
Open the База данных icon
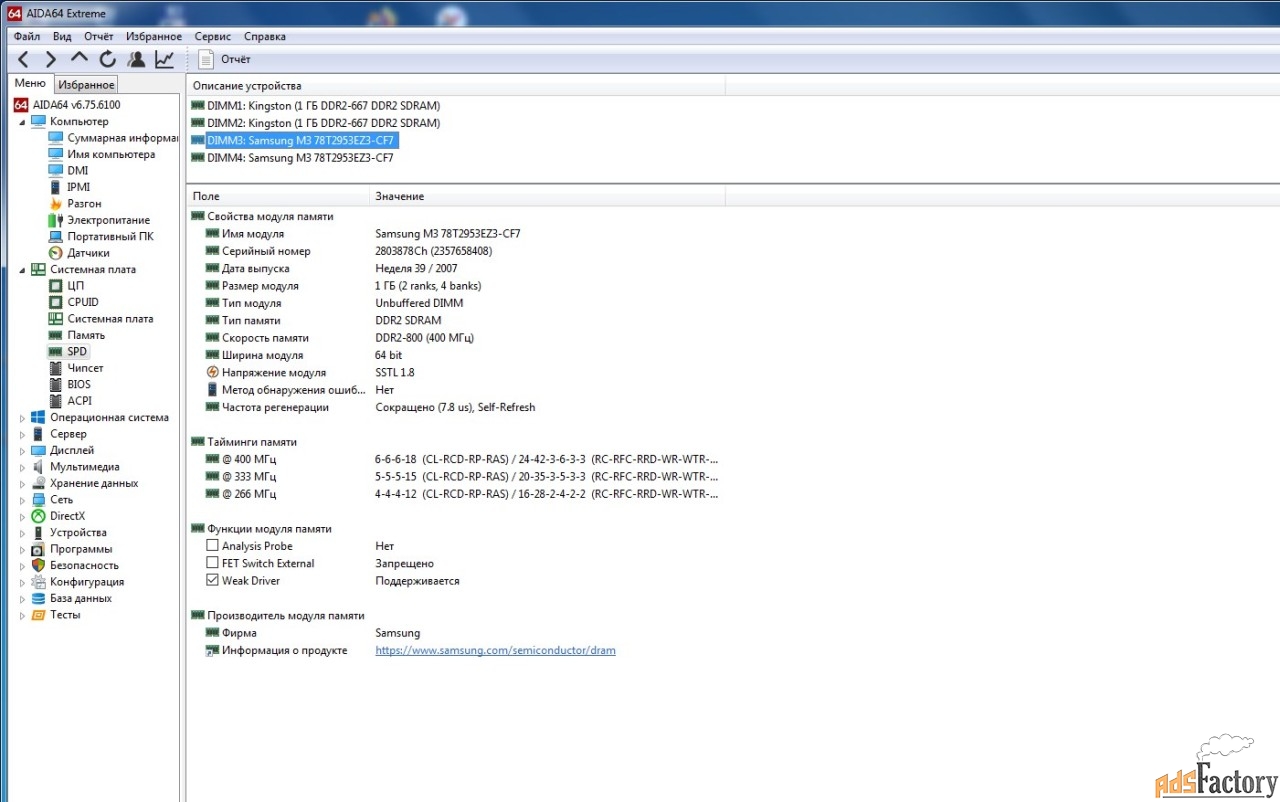click(38, 598)
